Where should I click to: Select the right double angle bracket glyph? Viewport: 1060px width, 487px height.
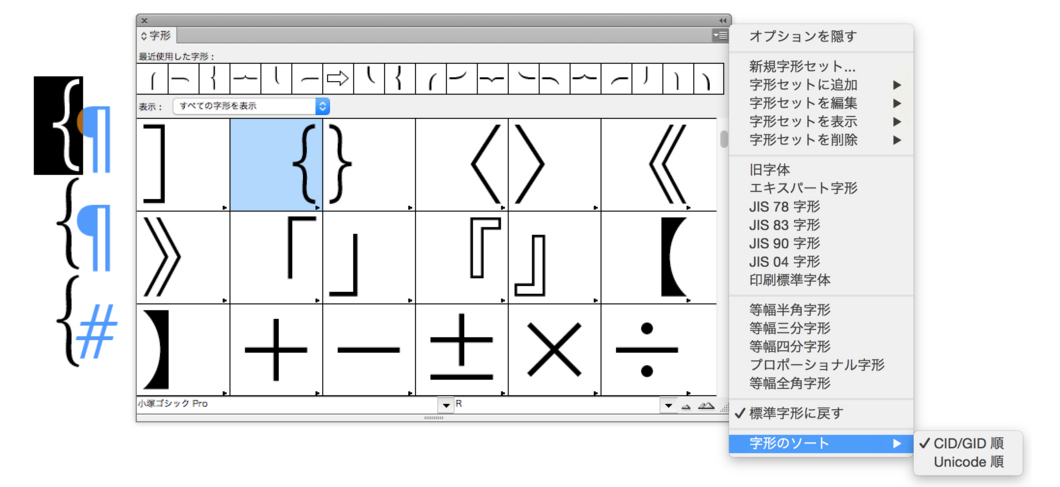(x=183, y=258)
